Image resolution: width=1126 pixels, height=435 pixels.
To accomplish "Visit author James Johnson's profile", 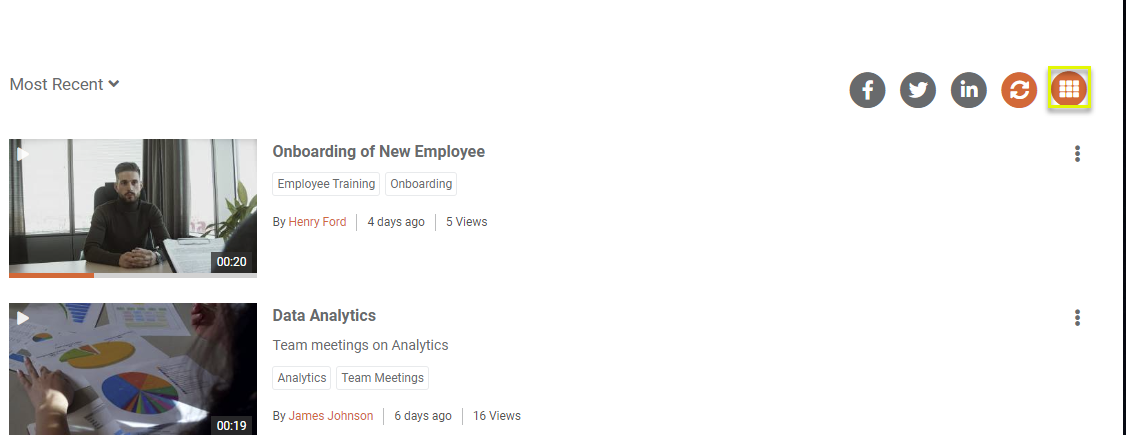I will (x=331, y=416).
